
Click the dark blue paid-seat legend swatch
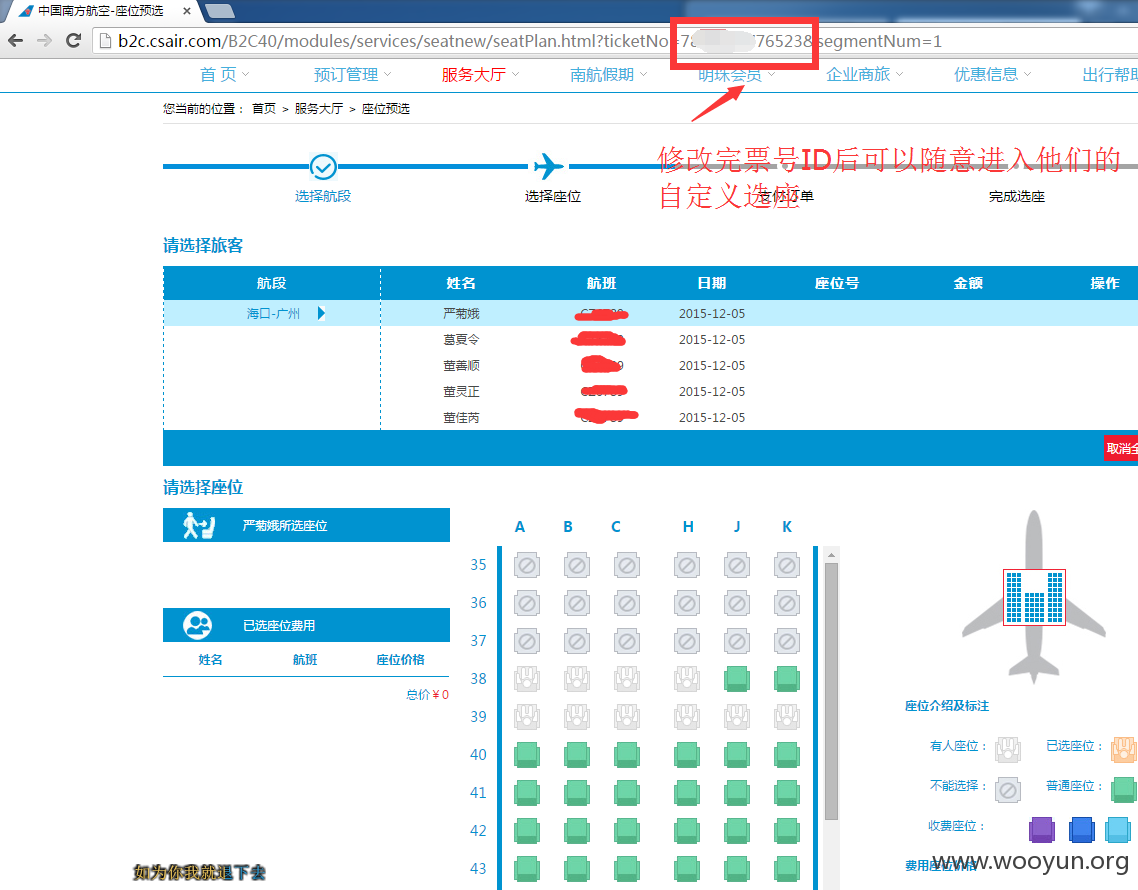pyautogui.click(x=1081, y=829)
